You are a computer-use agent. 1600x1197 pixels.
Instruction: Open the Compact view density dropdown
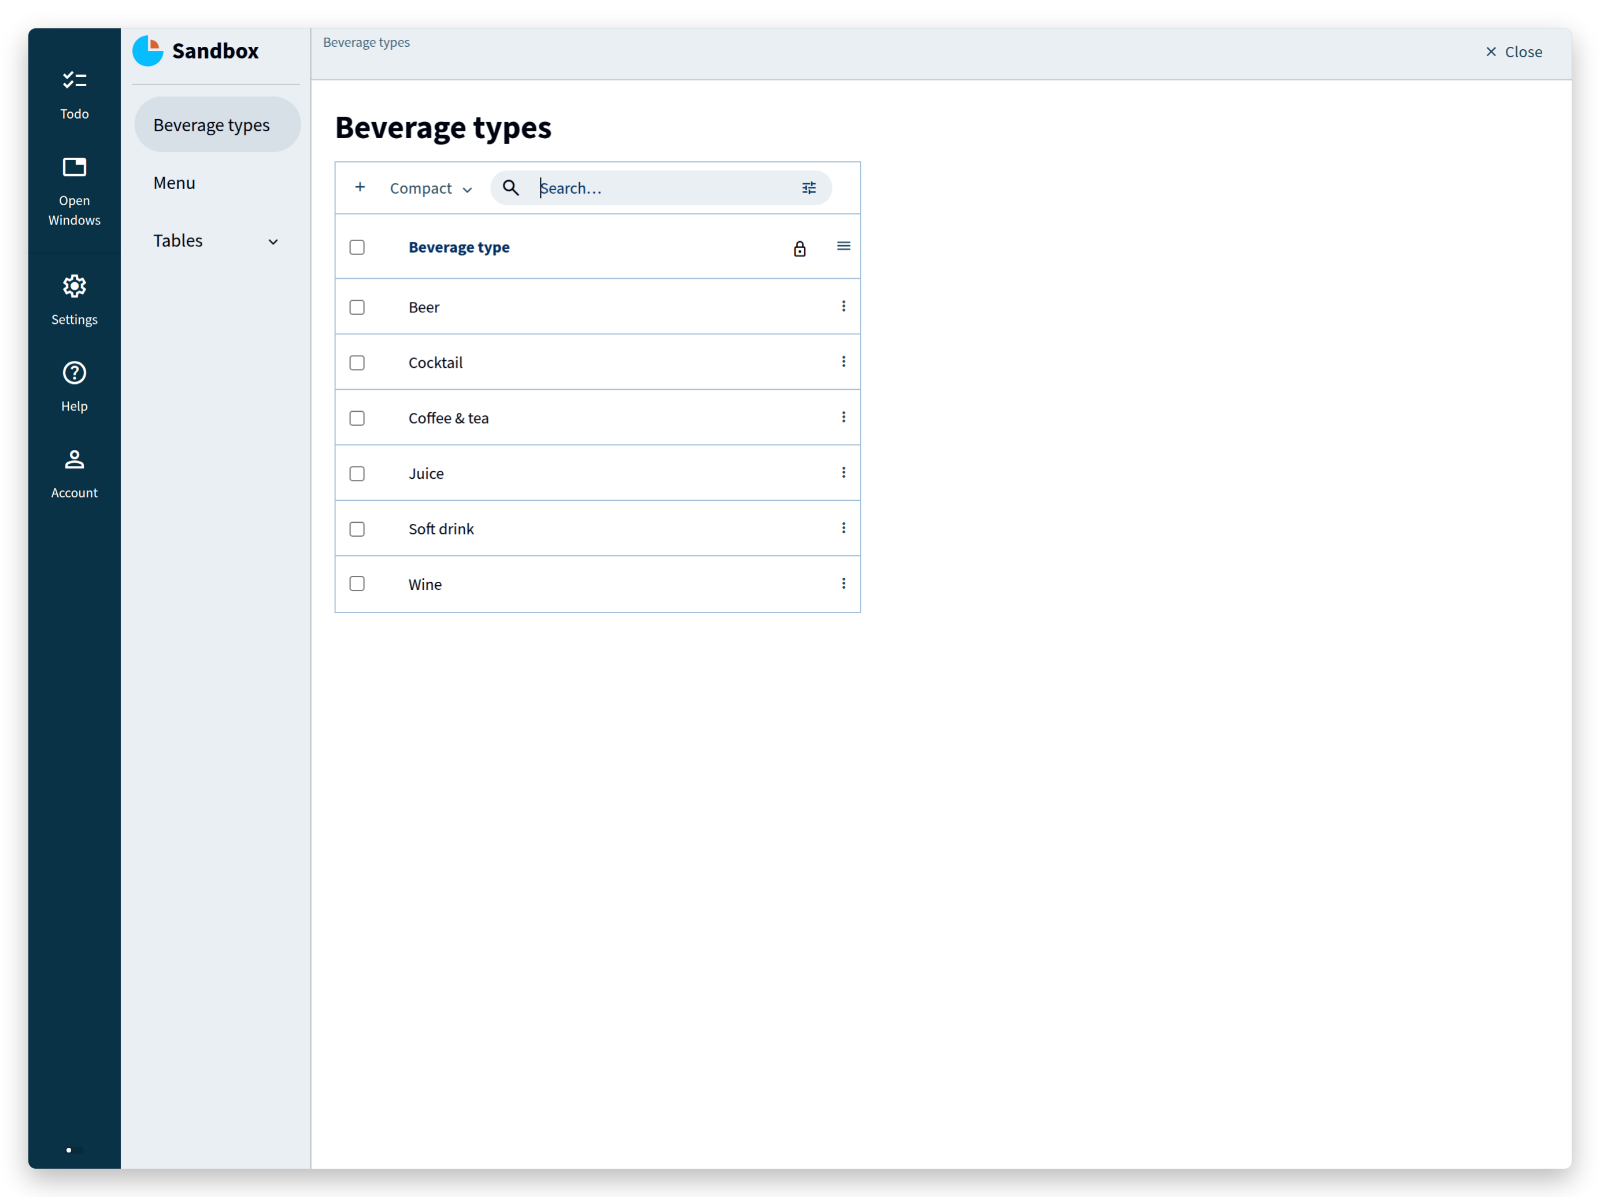coord(431,188)
